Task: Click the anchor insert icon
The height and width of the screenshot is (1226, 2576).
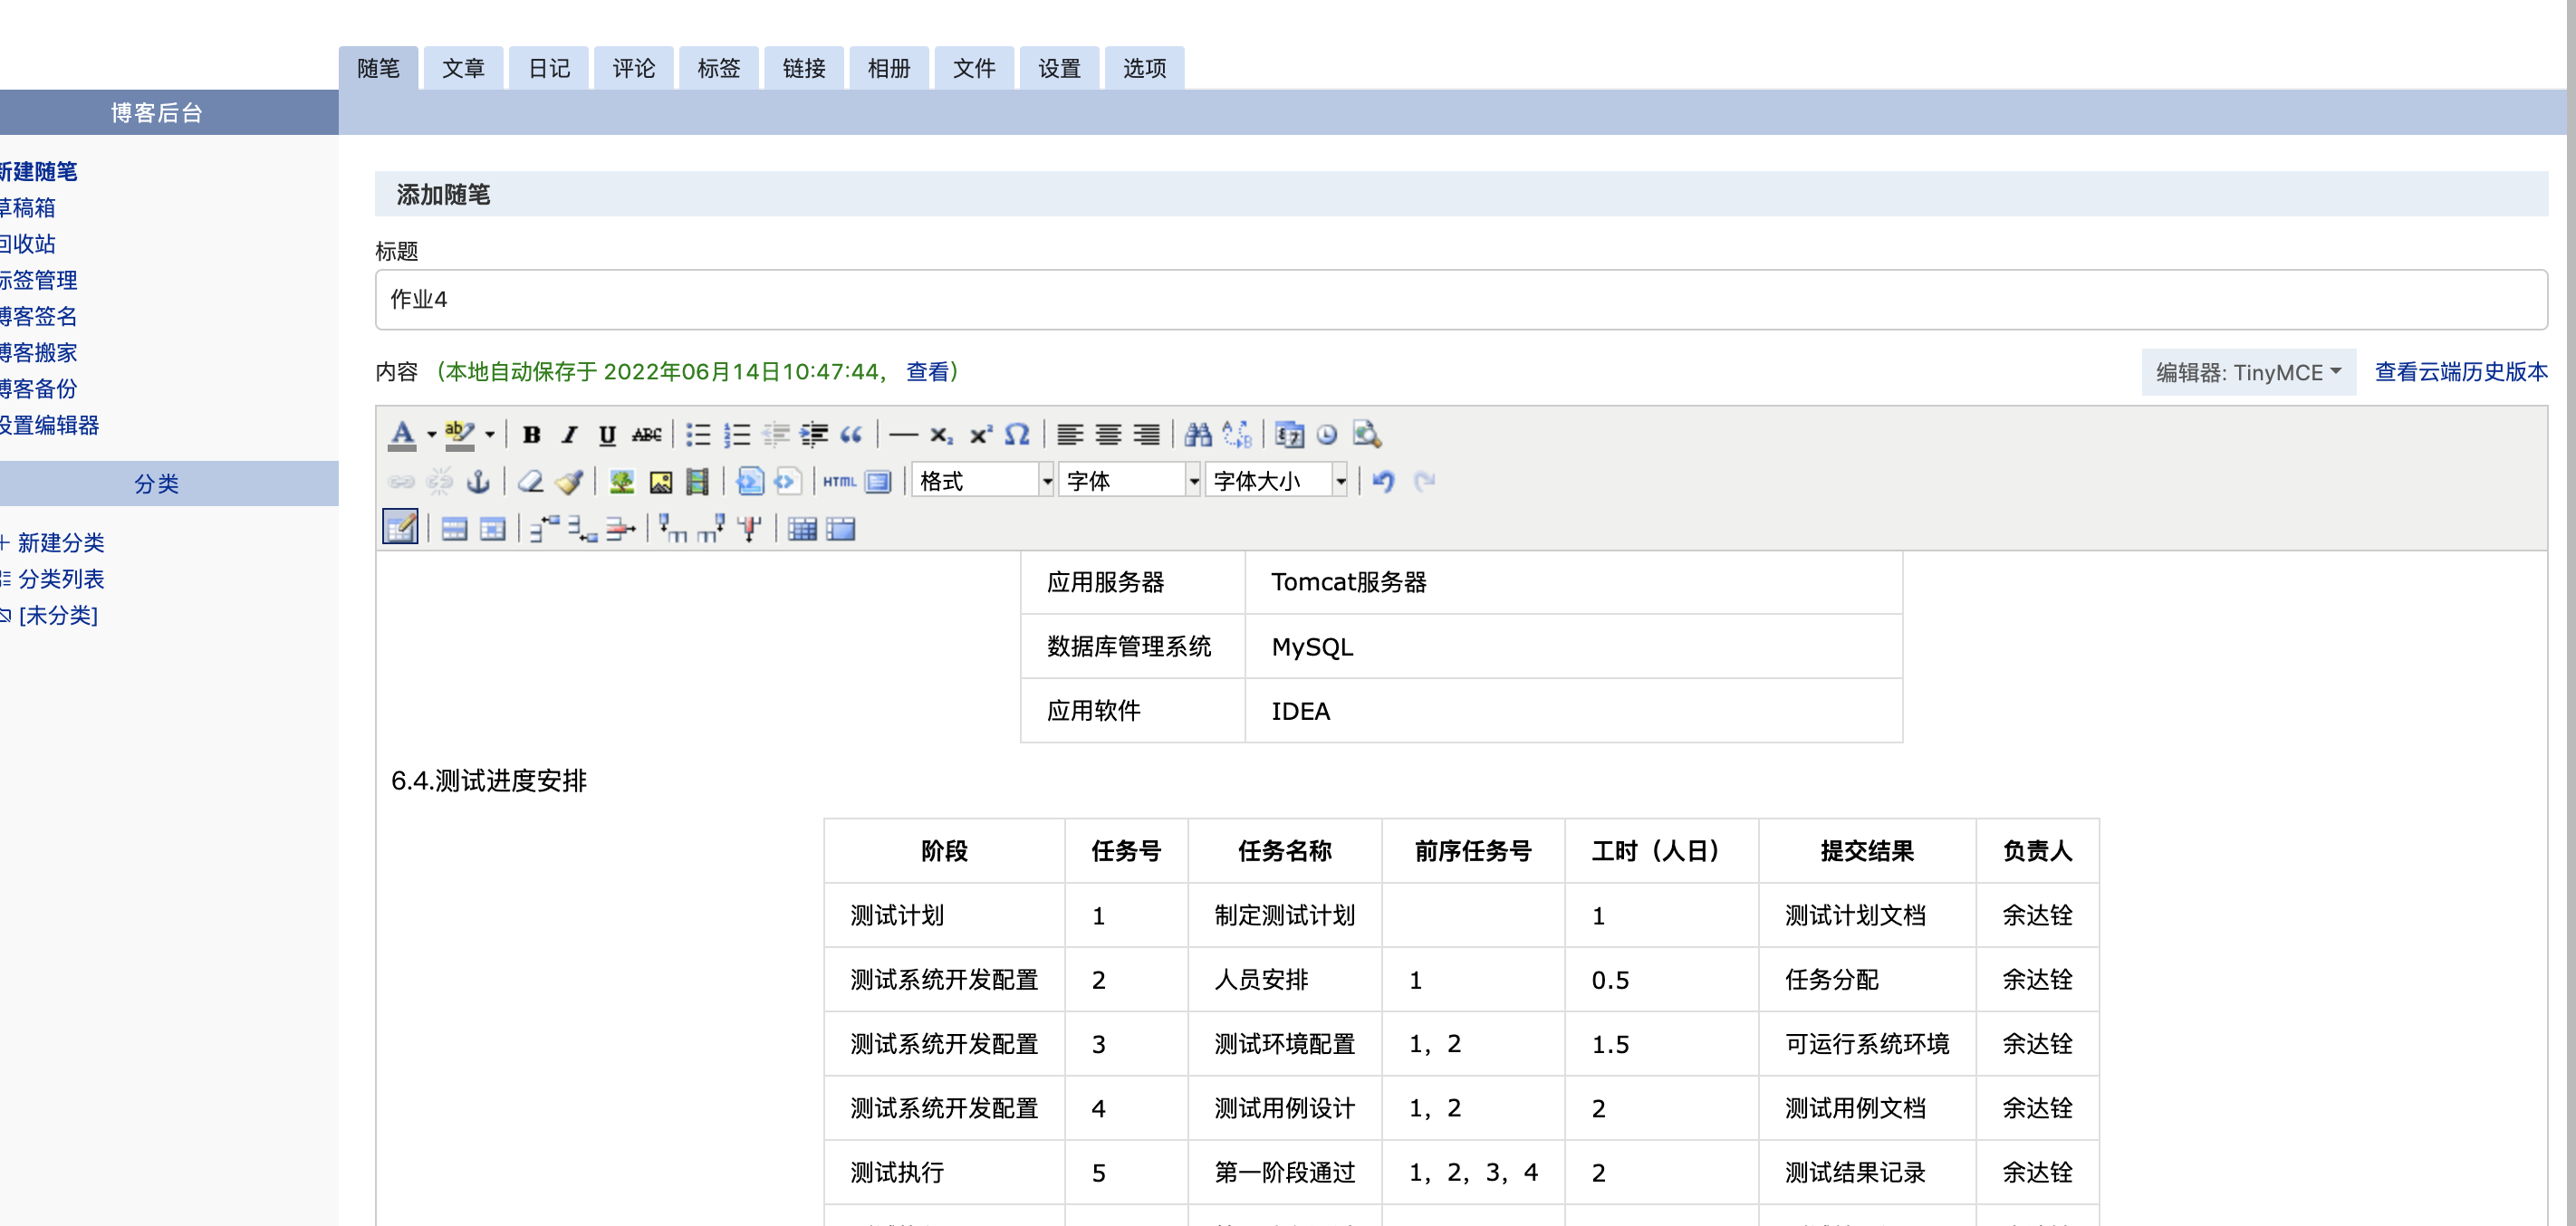Action: pyautogui.click(x=478, y=482)
